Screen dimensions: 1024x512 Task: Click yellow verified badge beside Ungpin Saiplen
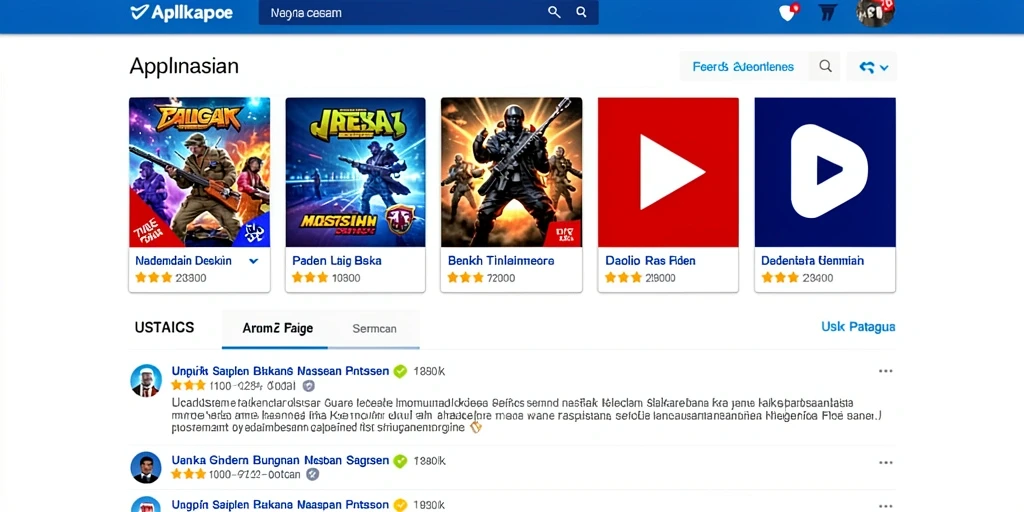pos(400,505)
